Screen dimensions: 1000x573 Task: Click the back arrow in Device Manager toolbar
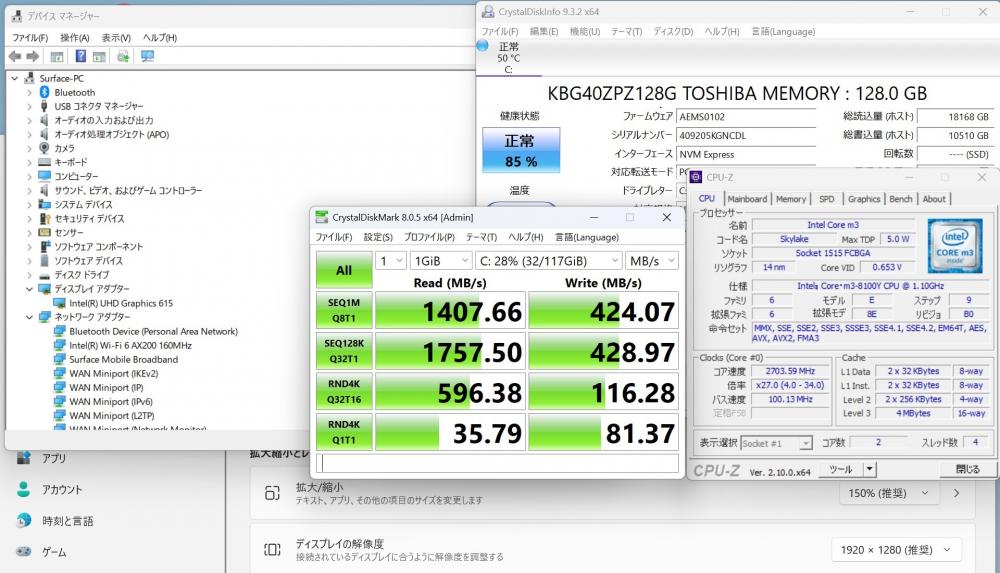pos(15,56)
